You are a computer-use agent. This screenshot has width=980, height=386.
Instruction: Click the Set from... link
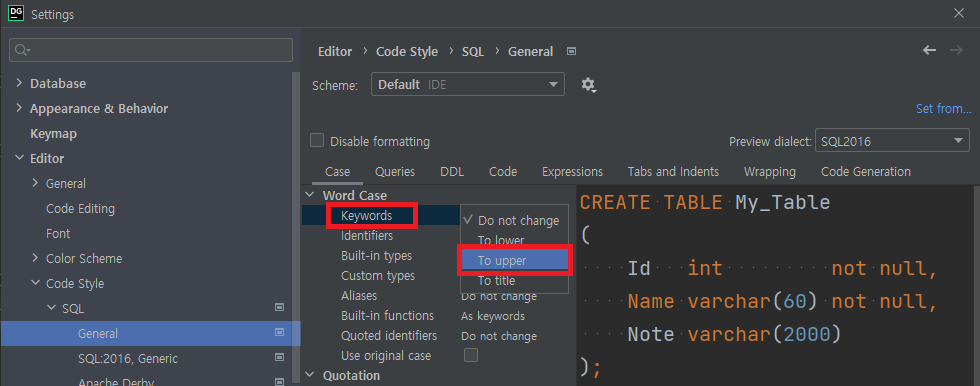(x=943, y=109)
